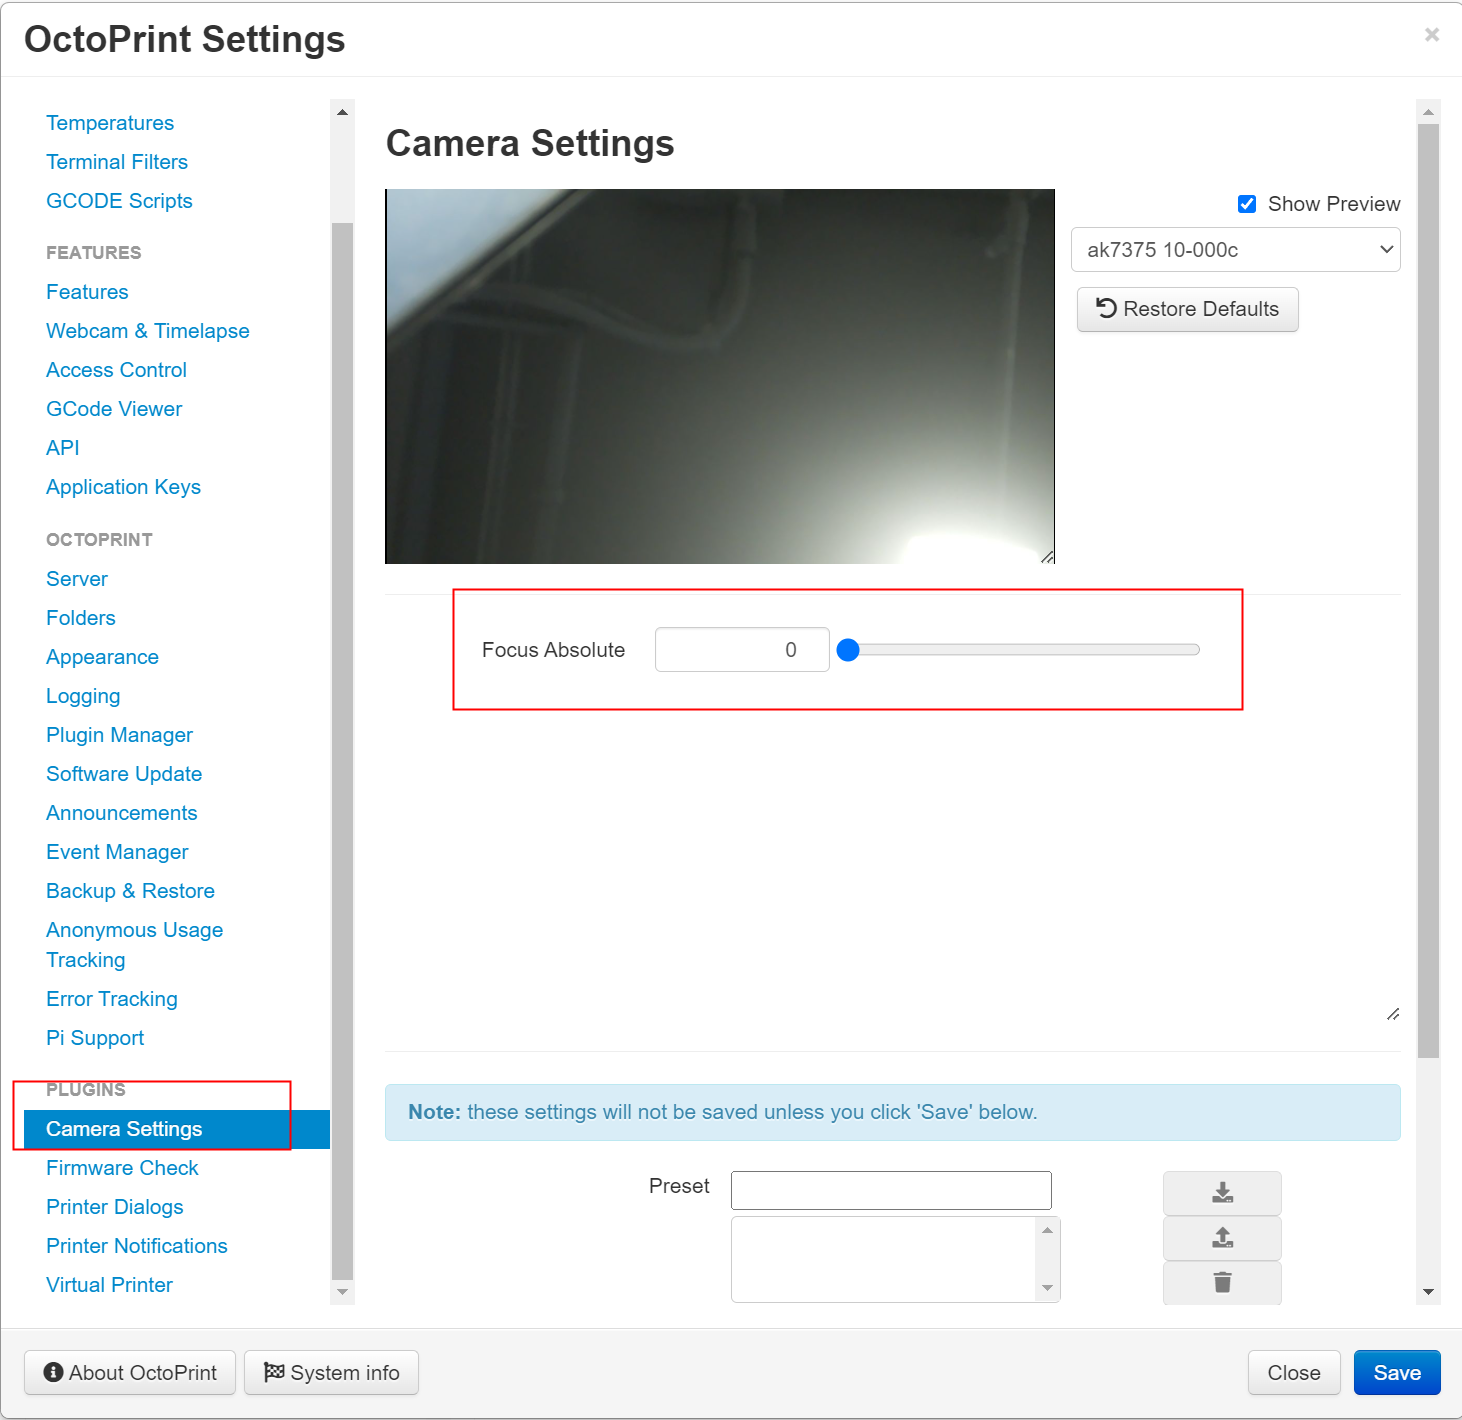
Task: Click sidebar scrollbar up arrow
Action: (x=342, y=112)
